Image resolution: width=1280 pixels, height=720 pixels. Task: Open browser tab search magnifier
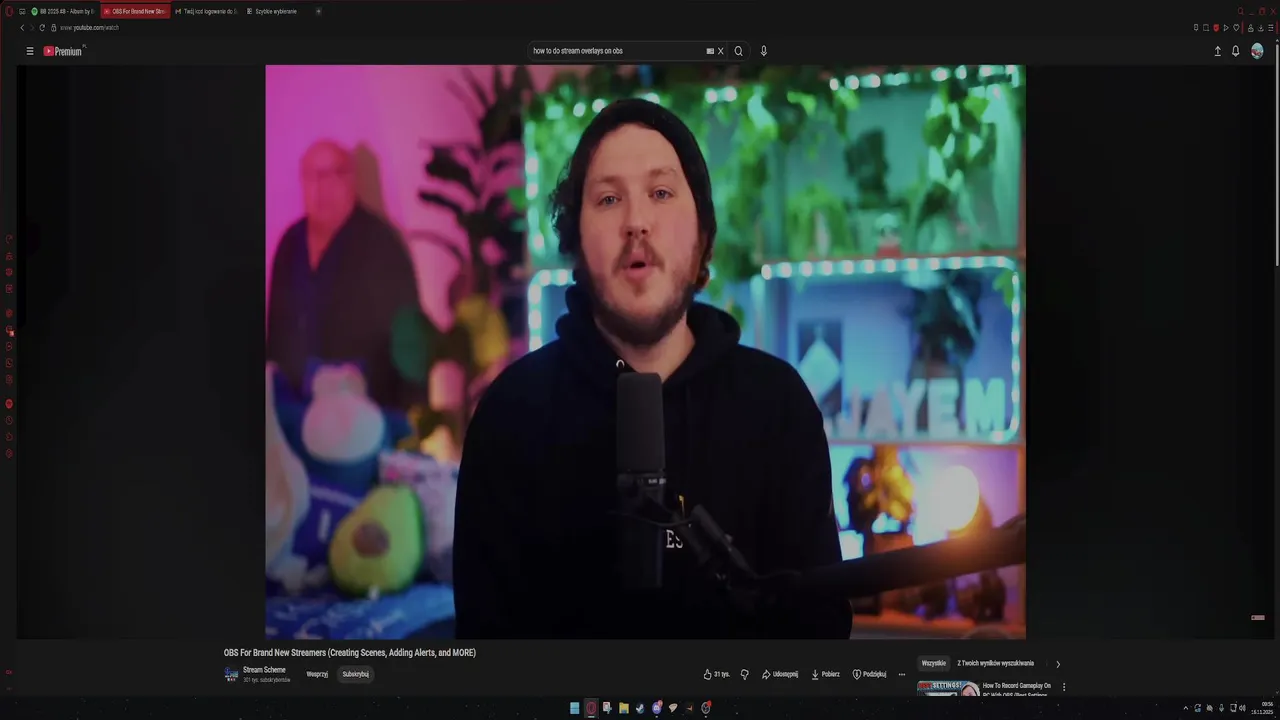tap(1240, 11)
